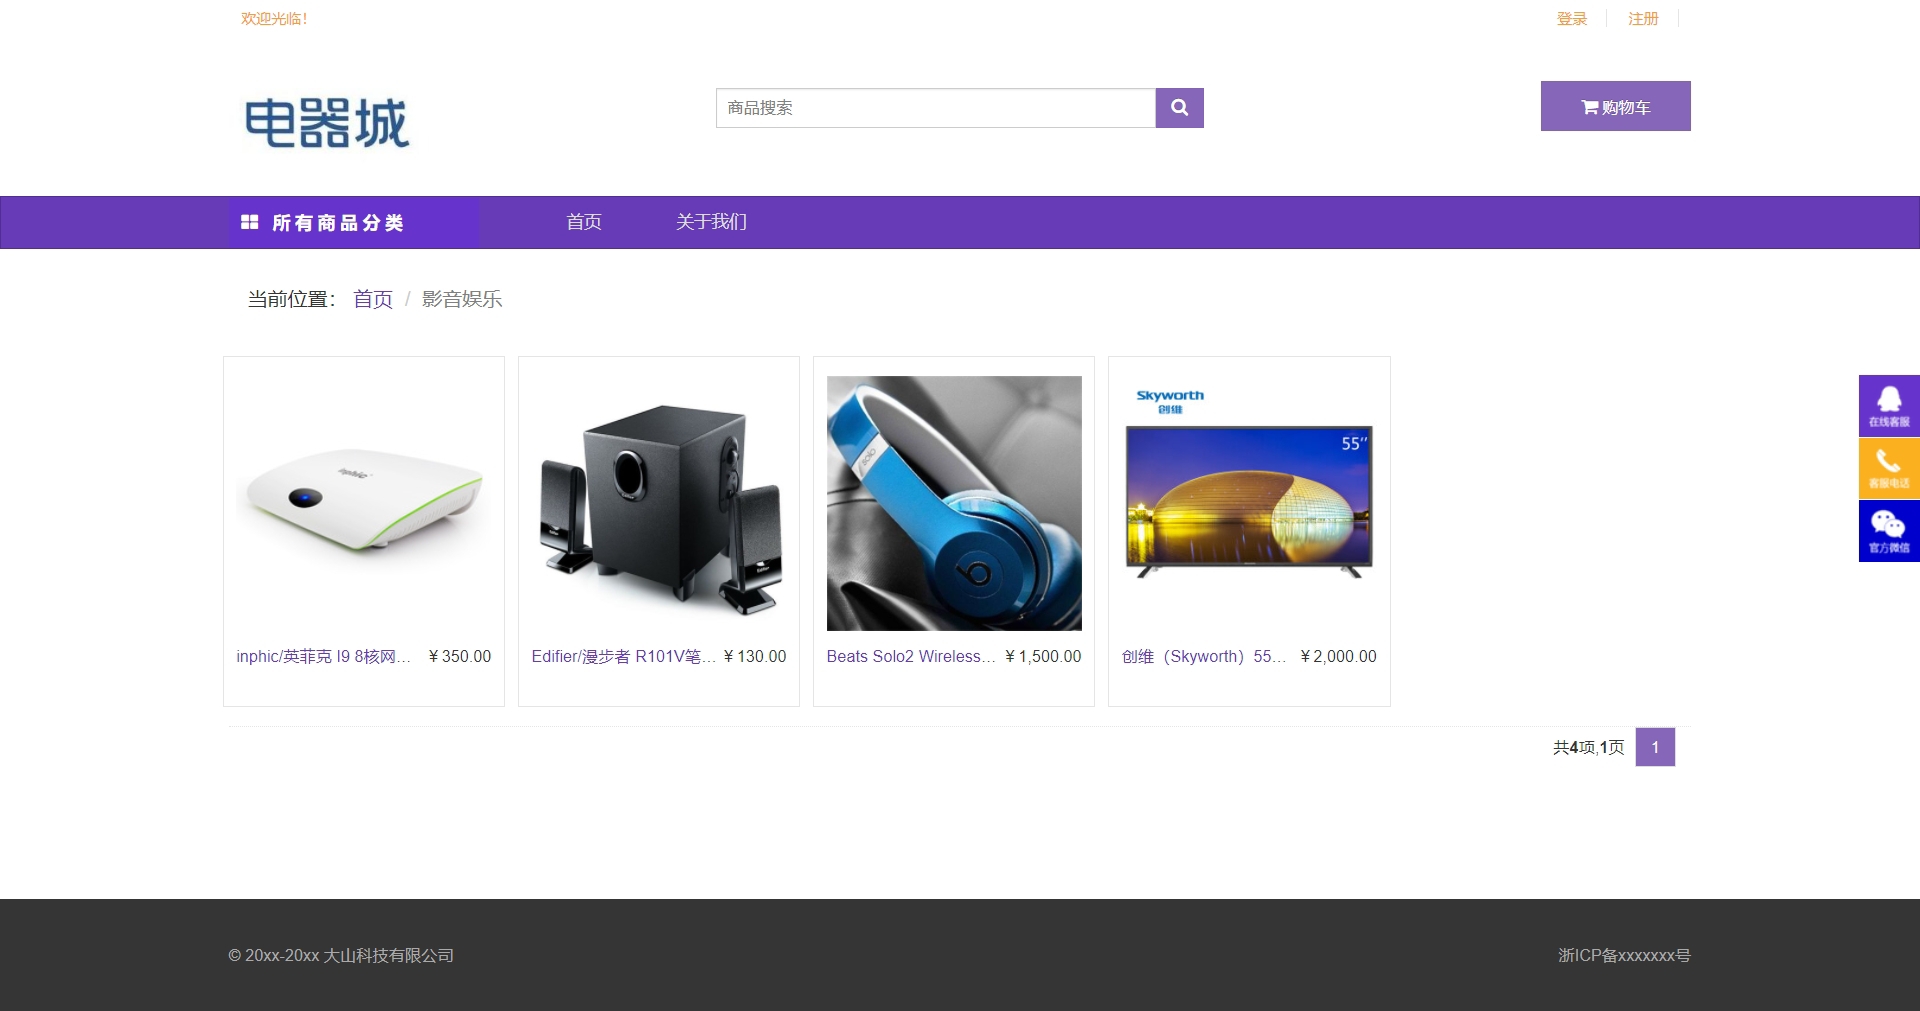Click the 浙ICP备xxxxxxx号 footer text
The height and width of the screenshot is (1011, 1920).
(x=1624, y=955)
